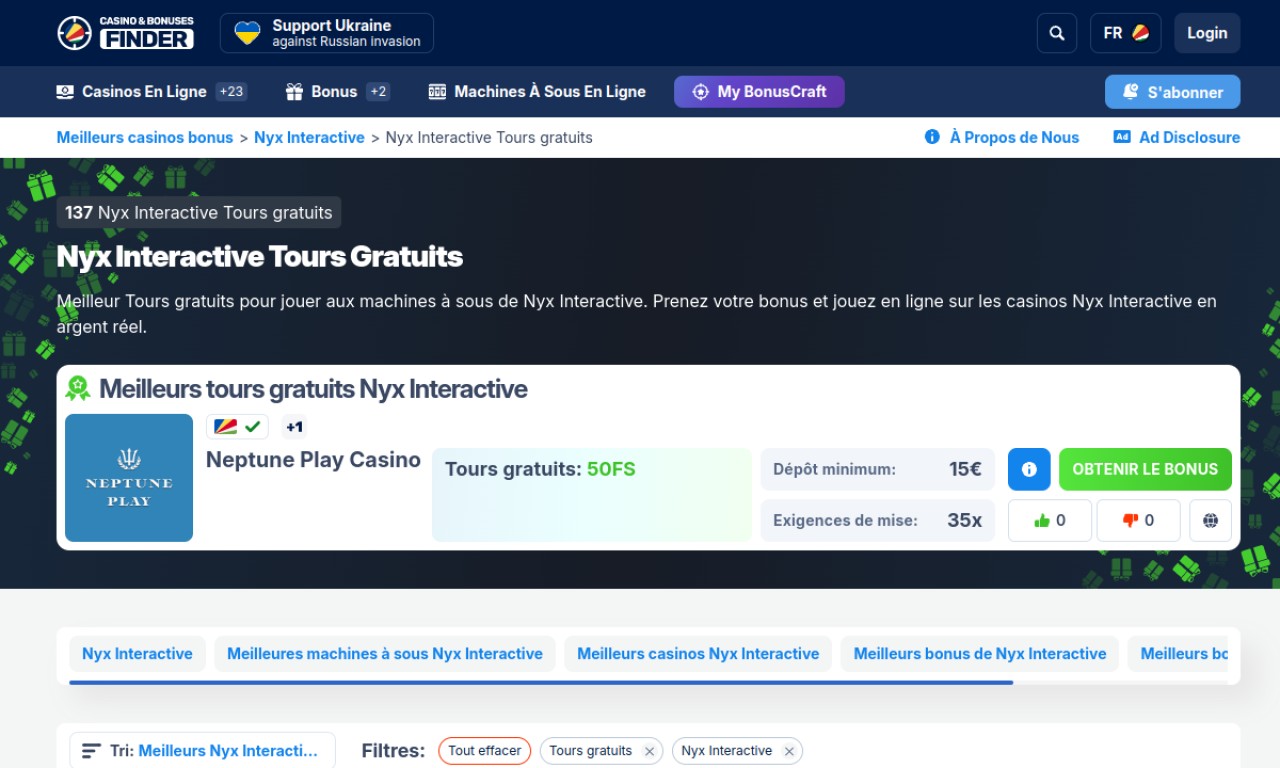Click the Exigences de mise 35x value

(x=964, y=520)
